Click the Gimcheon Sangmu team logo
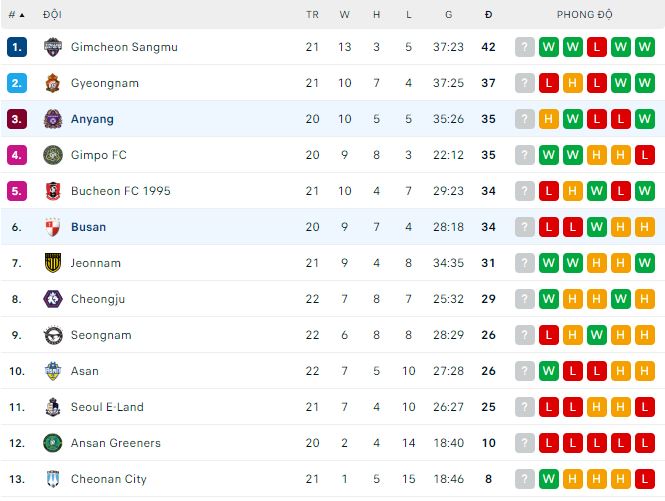 pos(53,47)
